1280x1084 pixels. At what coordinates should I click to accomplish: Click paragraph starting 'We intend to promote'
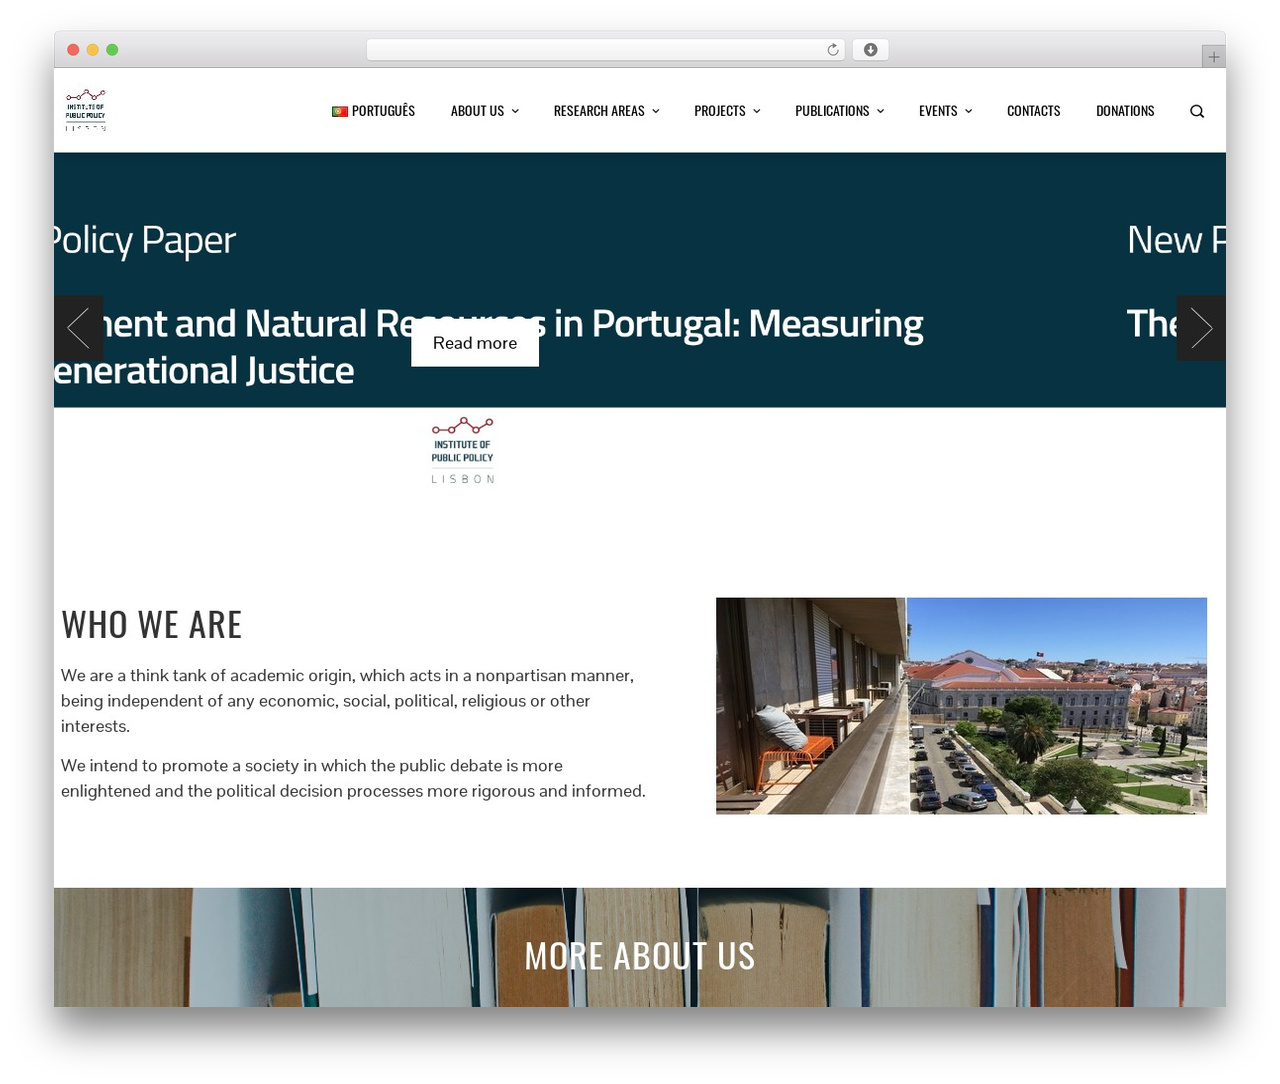pos(353,778)
